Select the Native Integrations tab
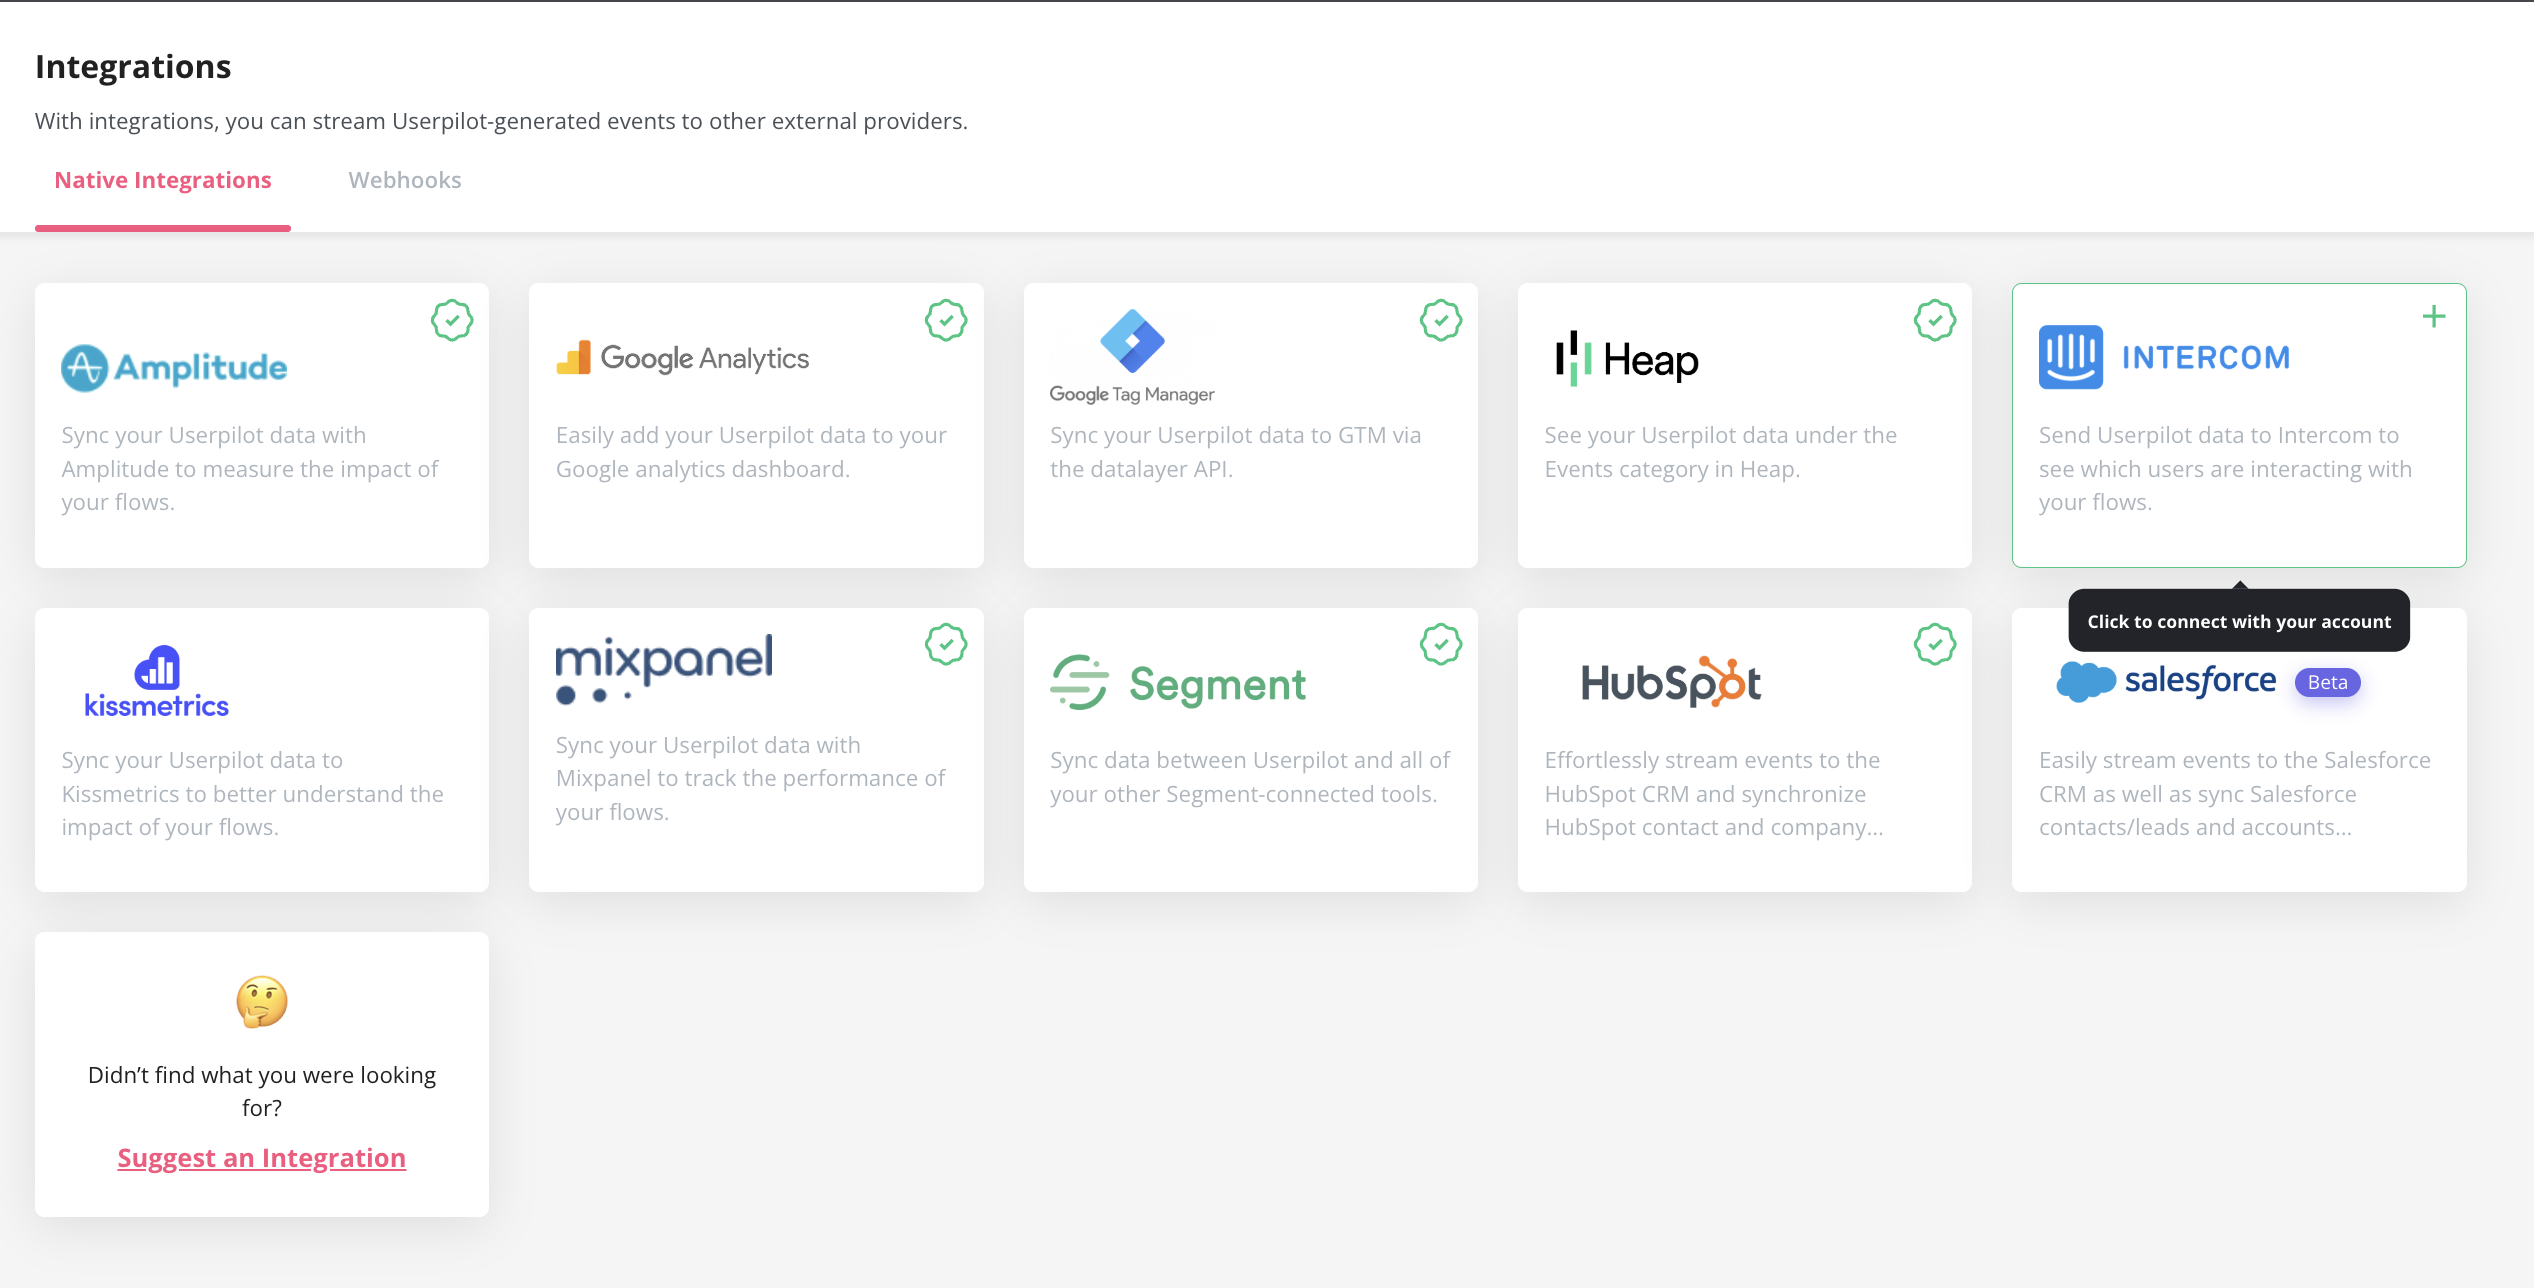Viewport: 2534px width, 1288px height. pos(163,180)
